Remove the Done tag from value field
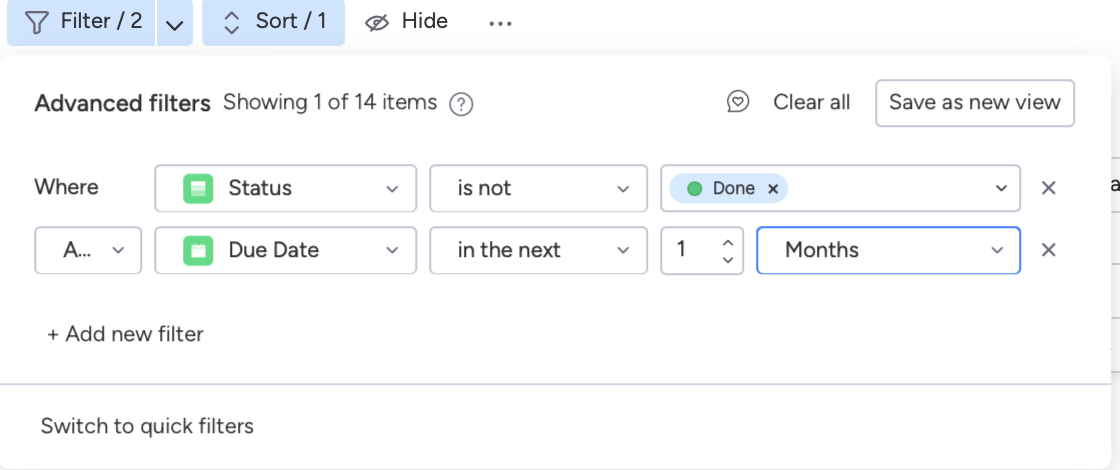The image size is (1120, 470). pyautogui.click(x=772, y=188)
